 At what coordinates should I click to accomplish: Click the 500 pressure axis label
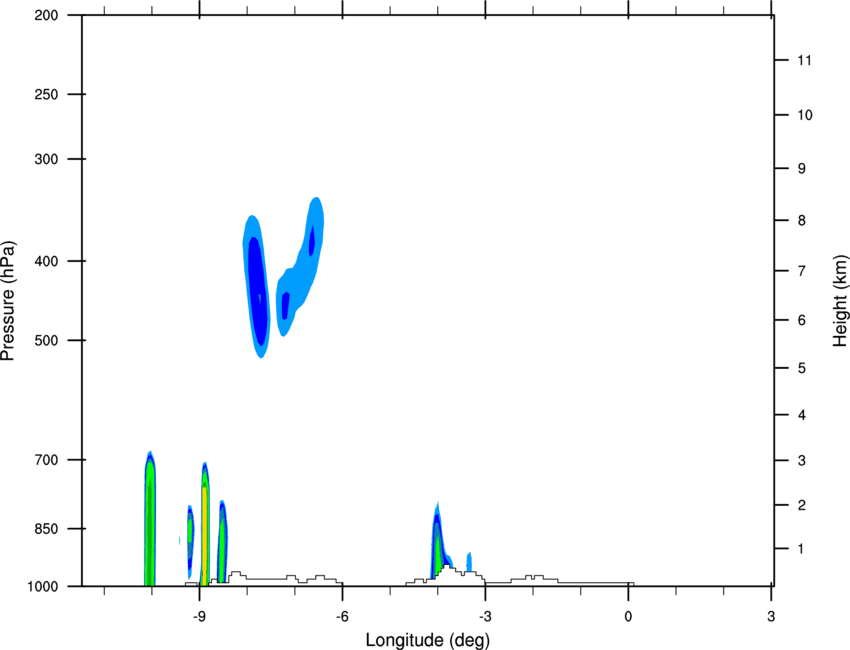tap(46, 340)
